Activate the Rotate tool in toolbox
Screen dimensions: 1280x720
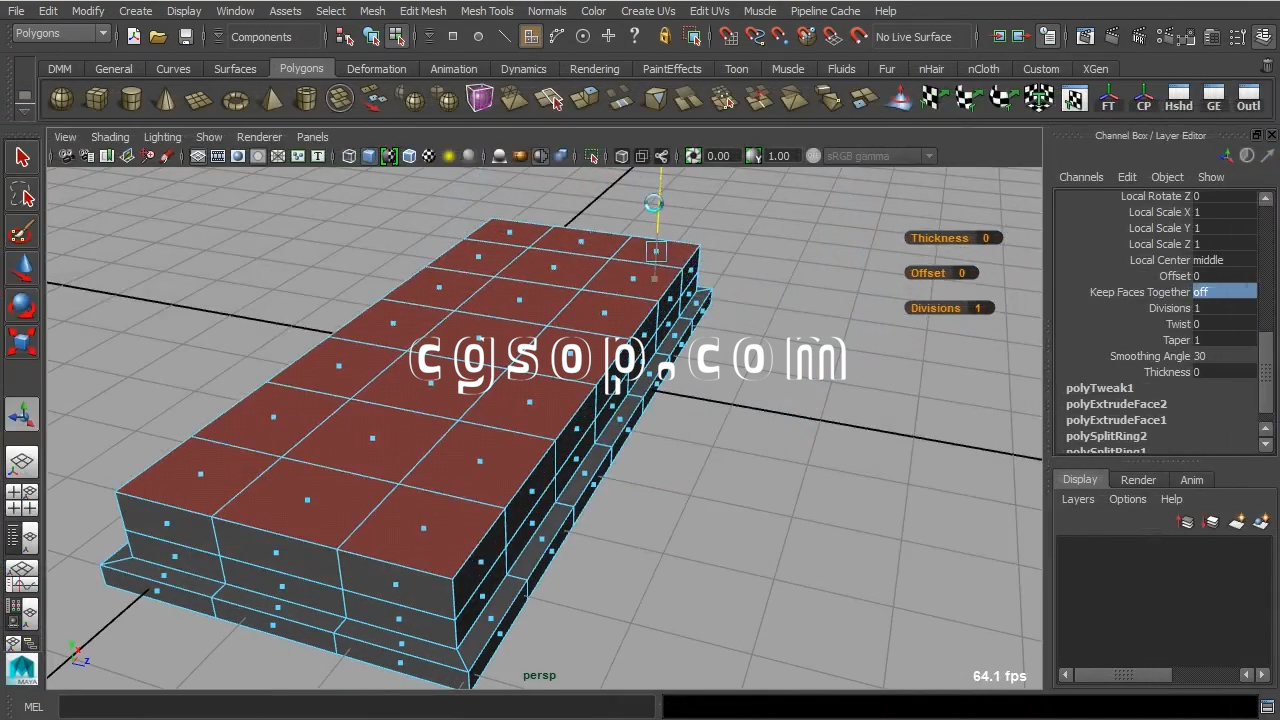coord(22,305)
